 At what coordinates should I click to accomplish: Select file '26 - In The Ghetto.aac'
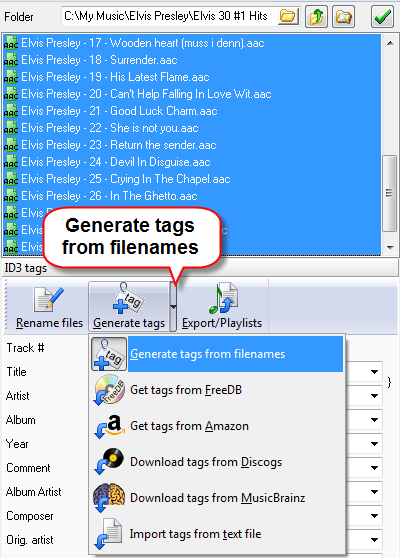109,196
